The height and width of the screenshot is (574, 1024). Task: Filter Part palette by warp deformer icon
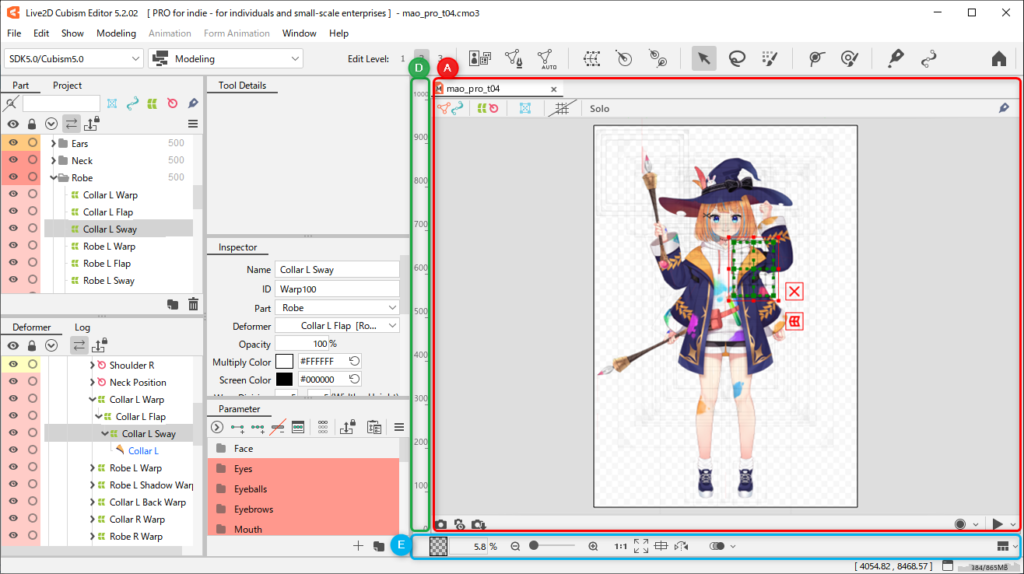point(152,103)
